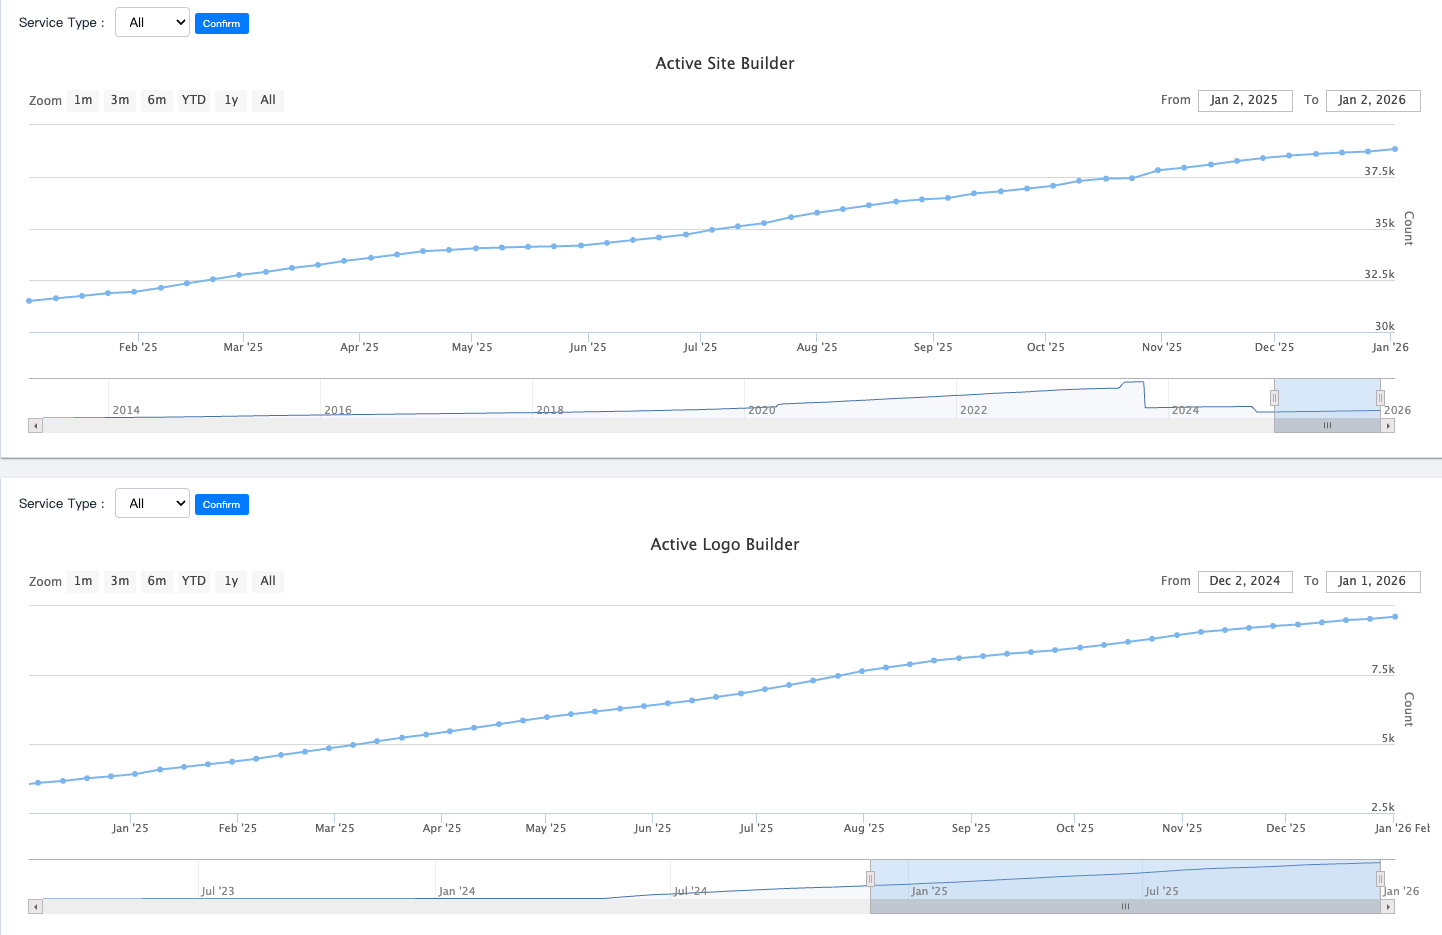Click left scroll arrow of Logo Builder navigator
This screenshot has height=935, width=1442.
coord(36,907)
